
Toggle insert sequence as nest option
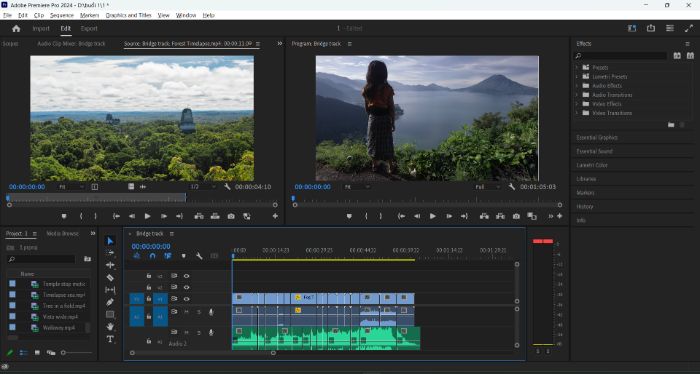(x=137, y=256)
